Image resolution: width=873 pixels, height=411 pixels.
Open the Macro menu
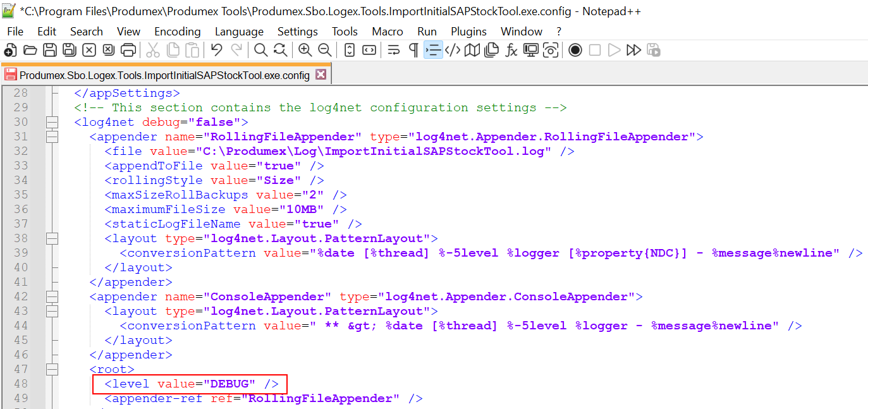[x=387, y=31]
